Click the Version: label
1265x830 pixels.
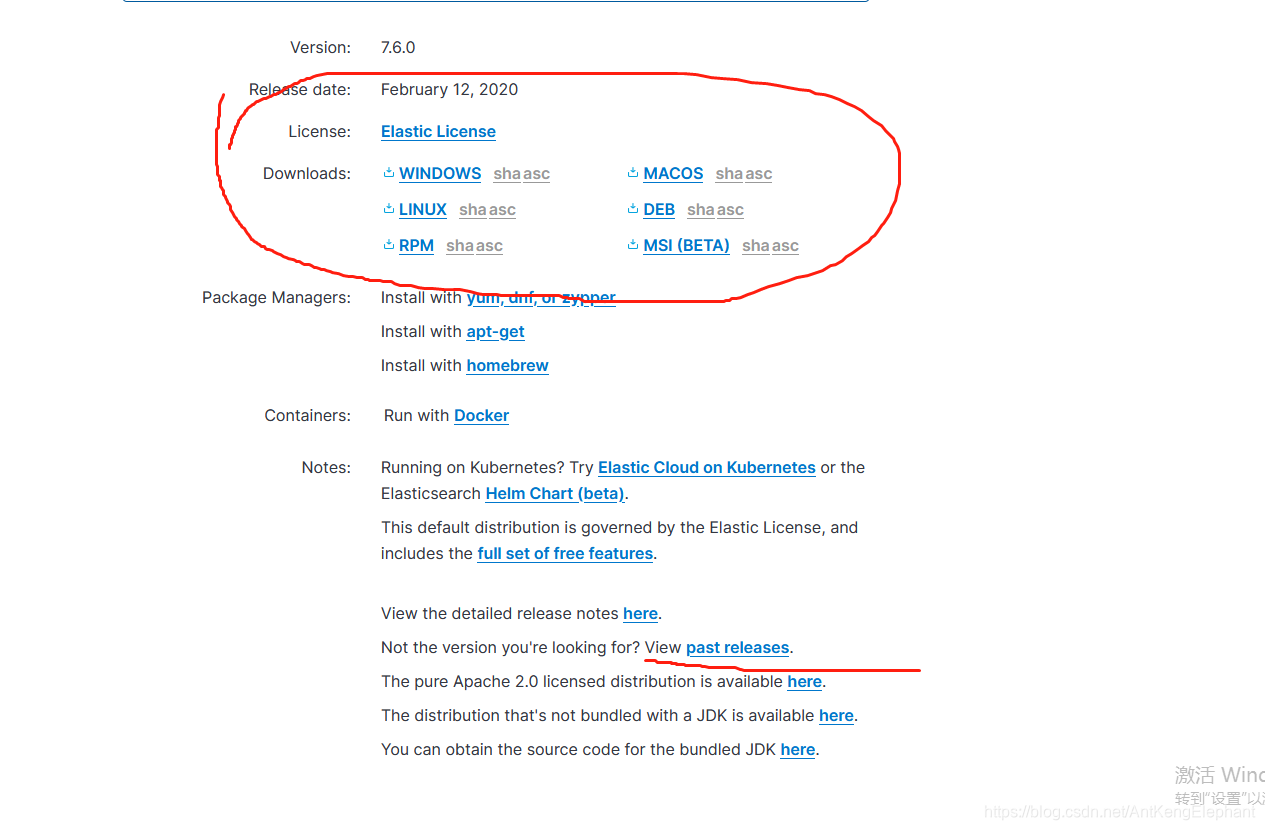coord(320,48)
